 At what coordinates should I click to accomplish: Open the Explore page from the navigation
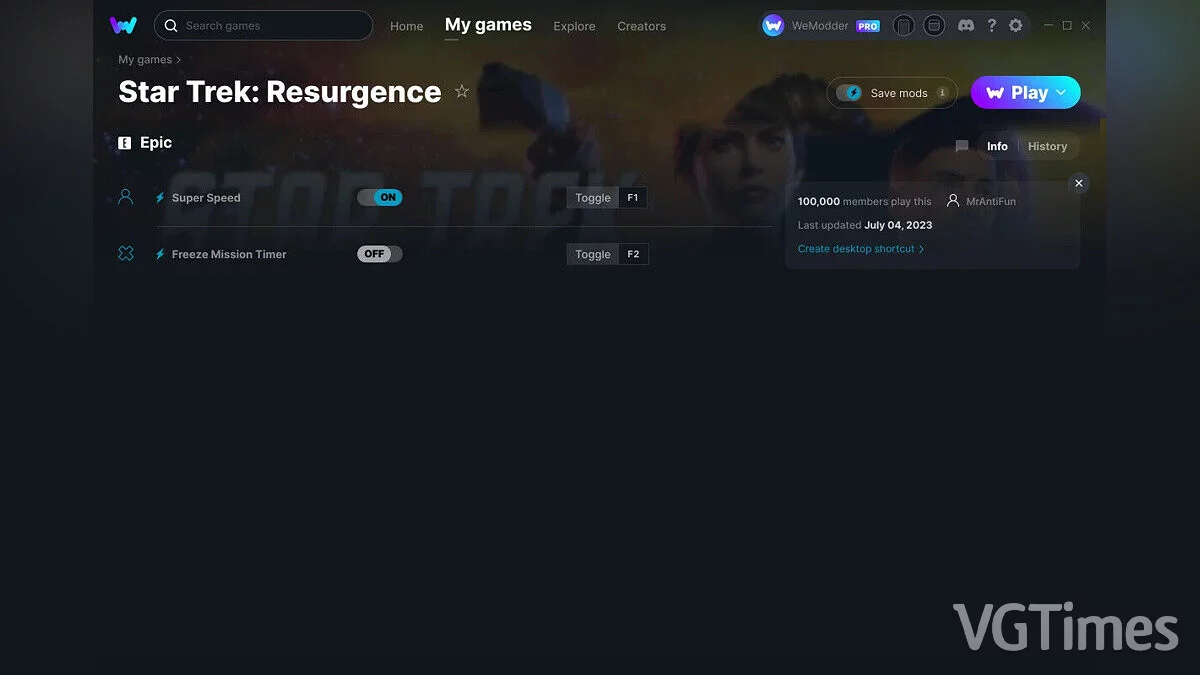(x=574, y=26)
